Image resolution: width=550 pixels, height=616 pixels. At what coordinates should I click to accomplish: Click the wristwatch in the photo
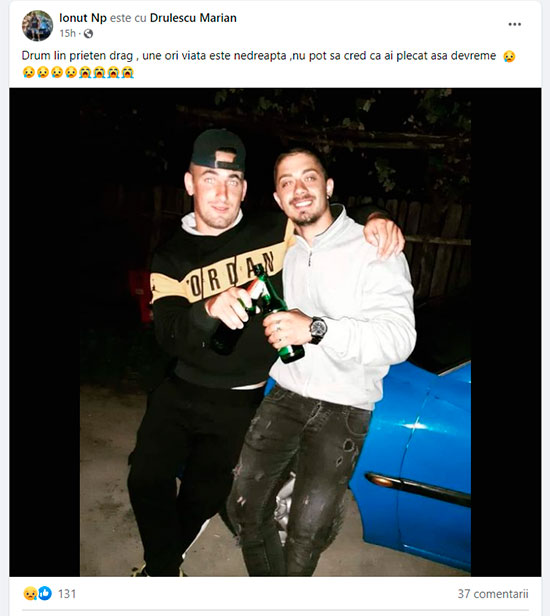click(x=317, y=329)
